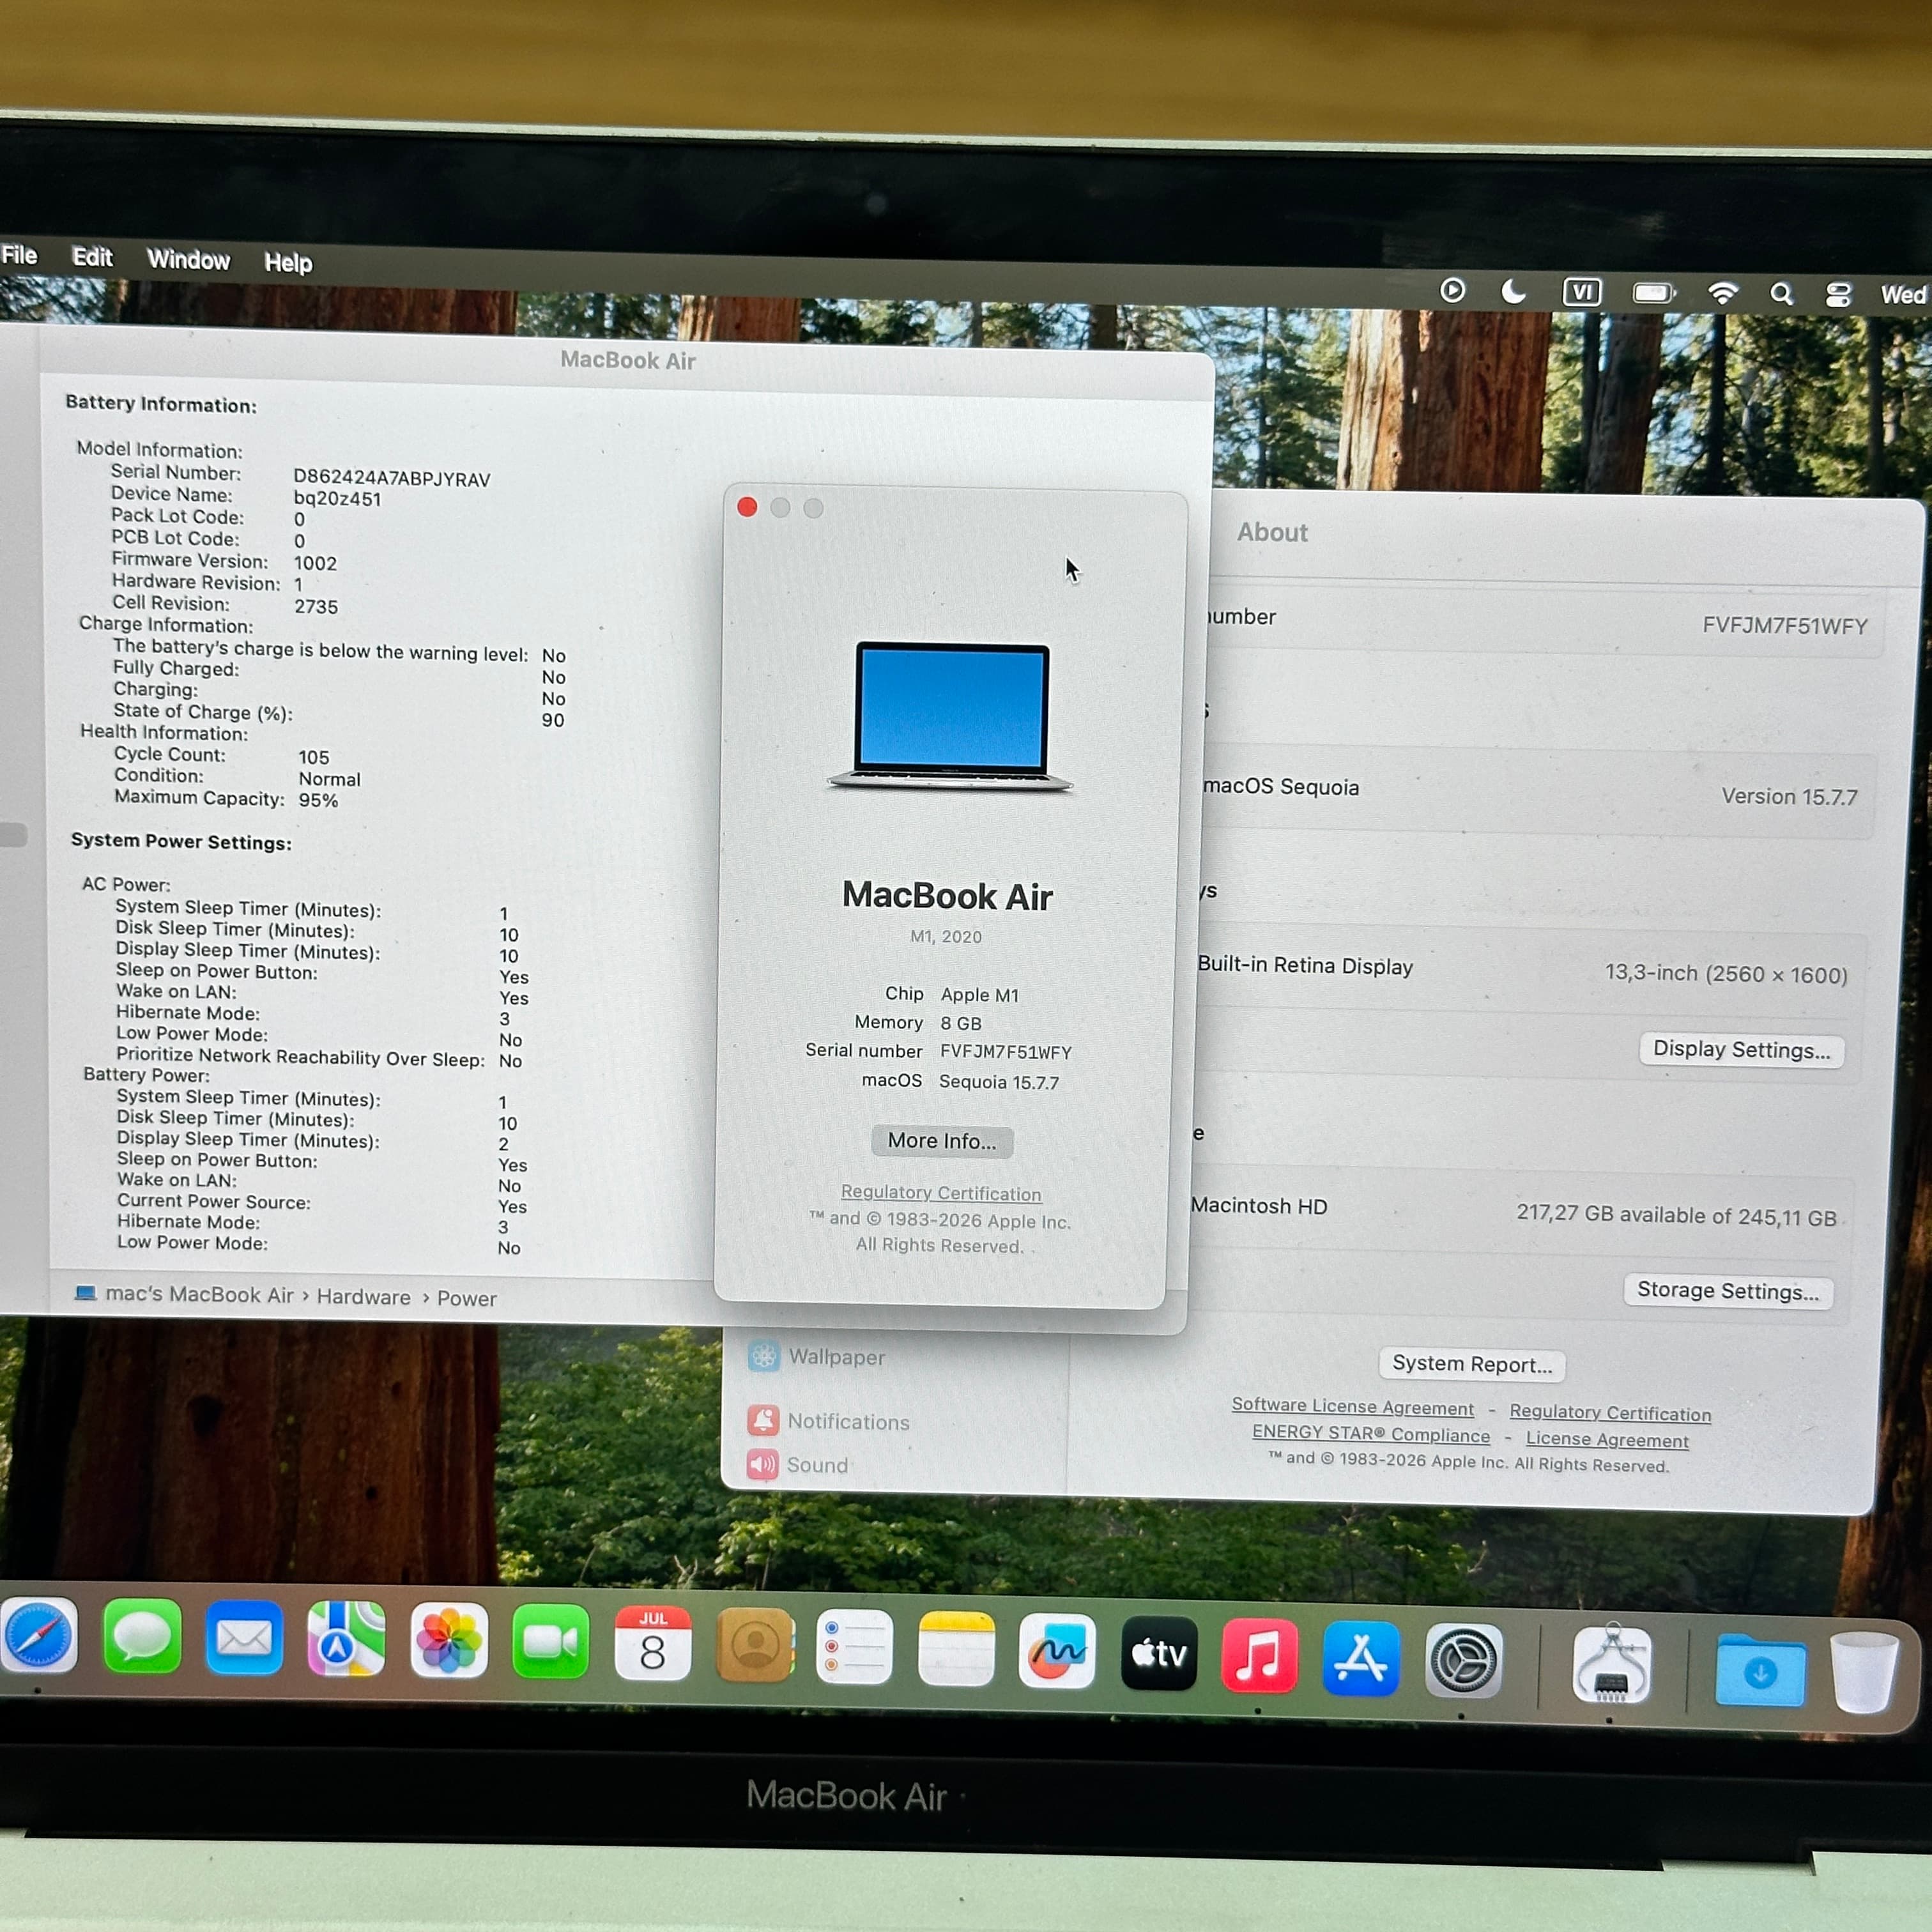Click the Focus moon icon

pyautogui.click(x=1514, y=291)
